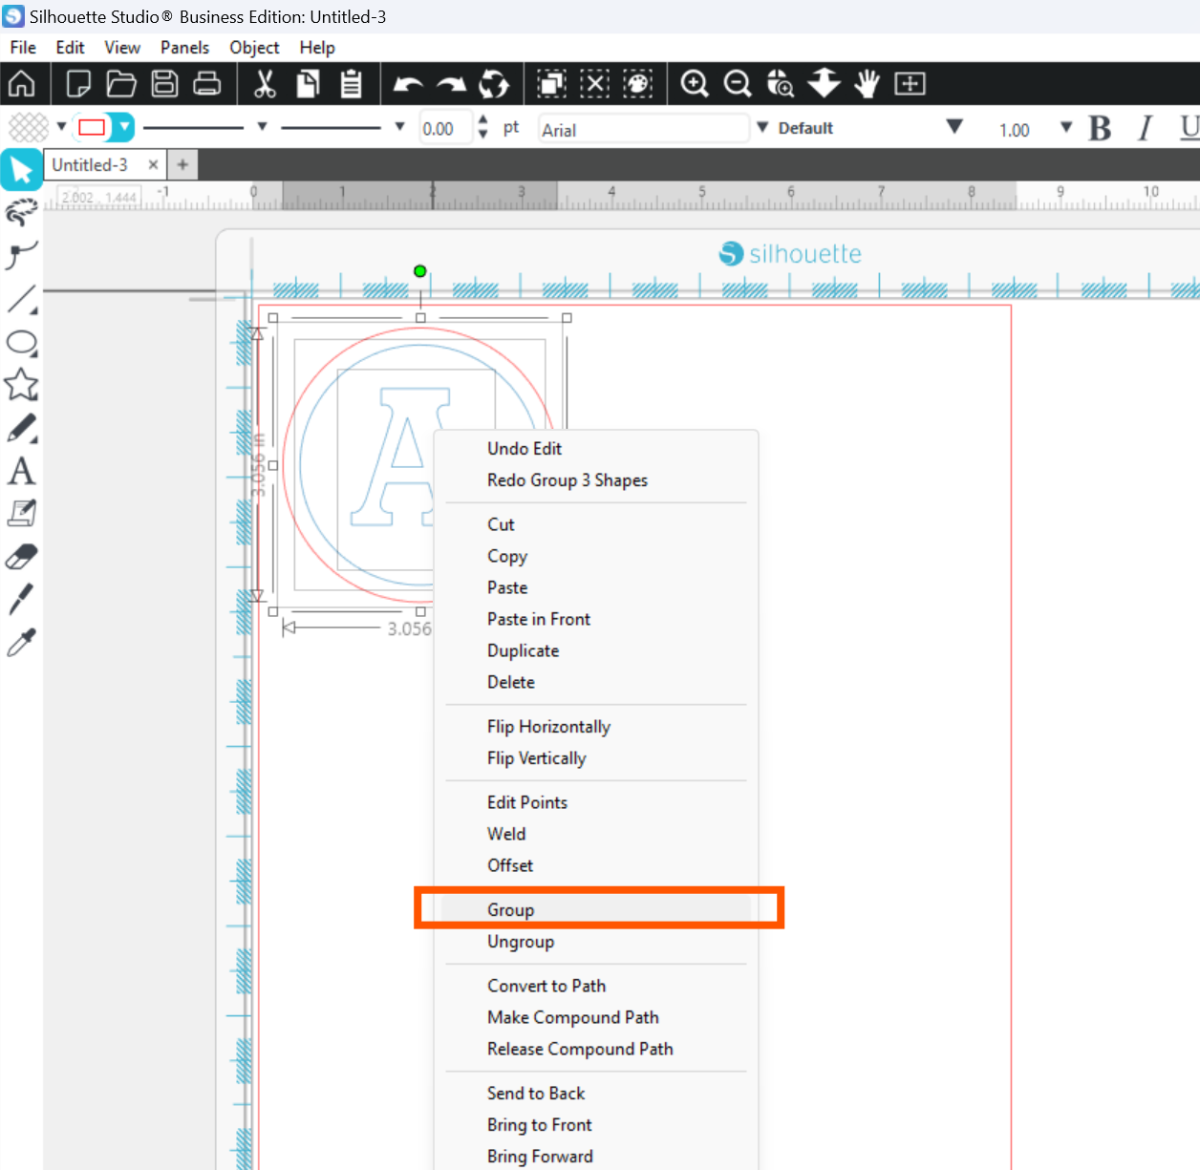Open the Help menu
The image size is (1200, 1170).
click(317, 47)
